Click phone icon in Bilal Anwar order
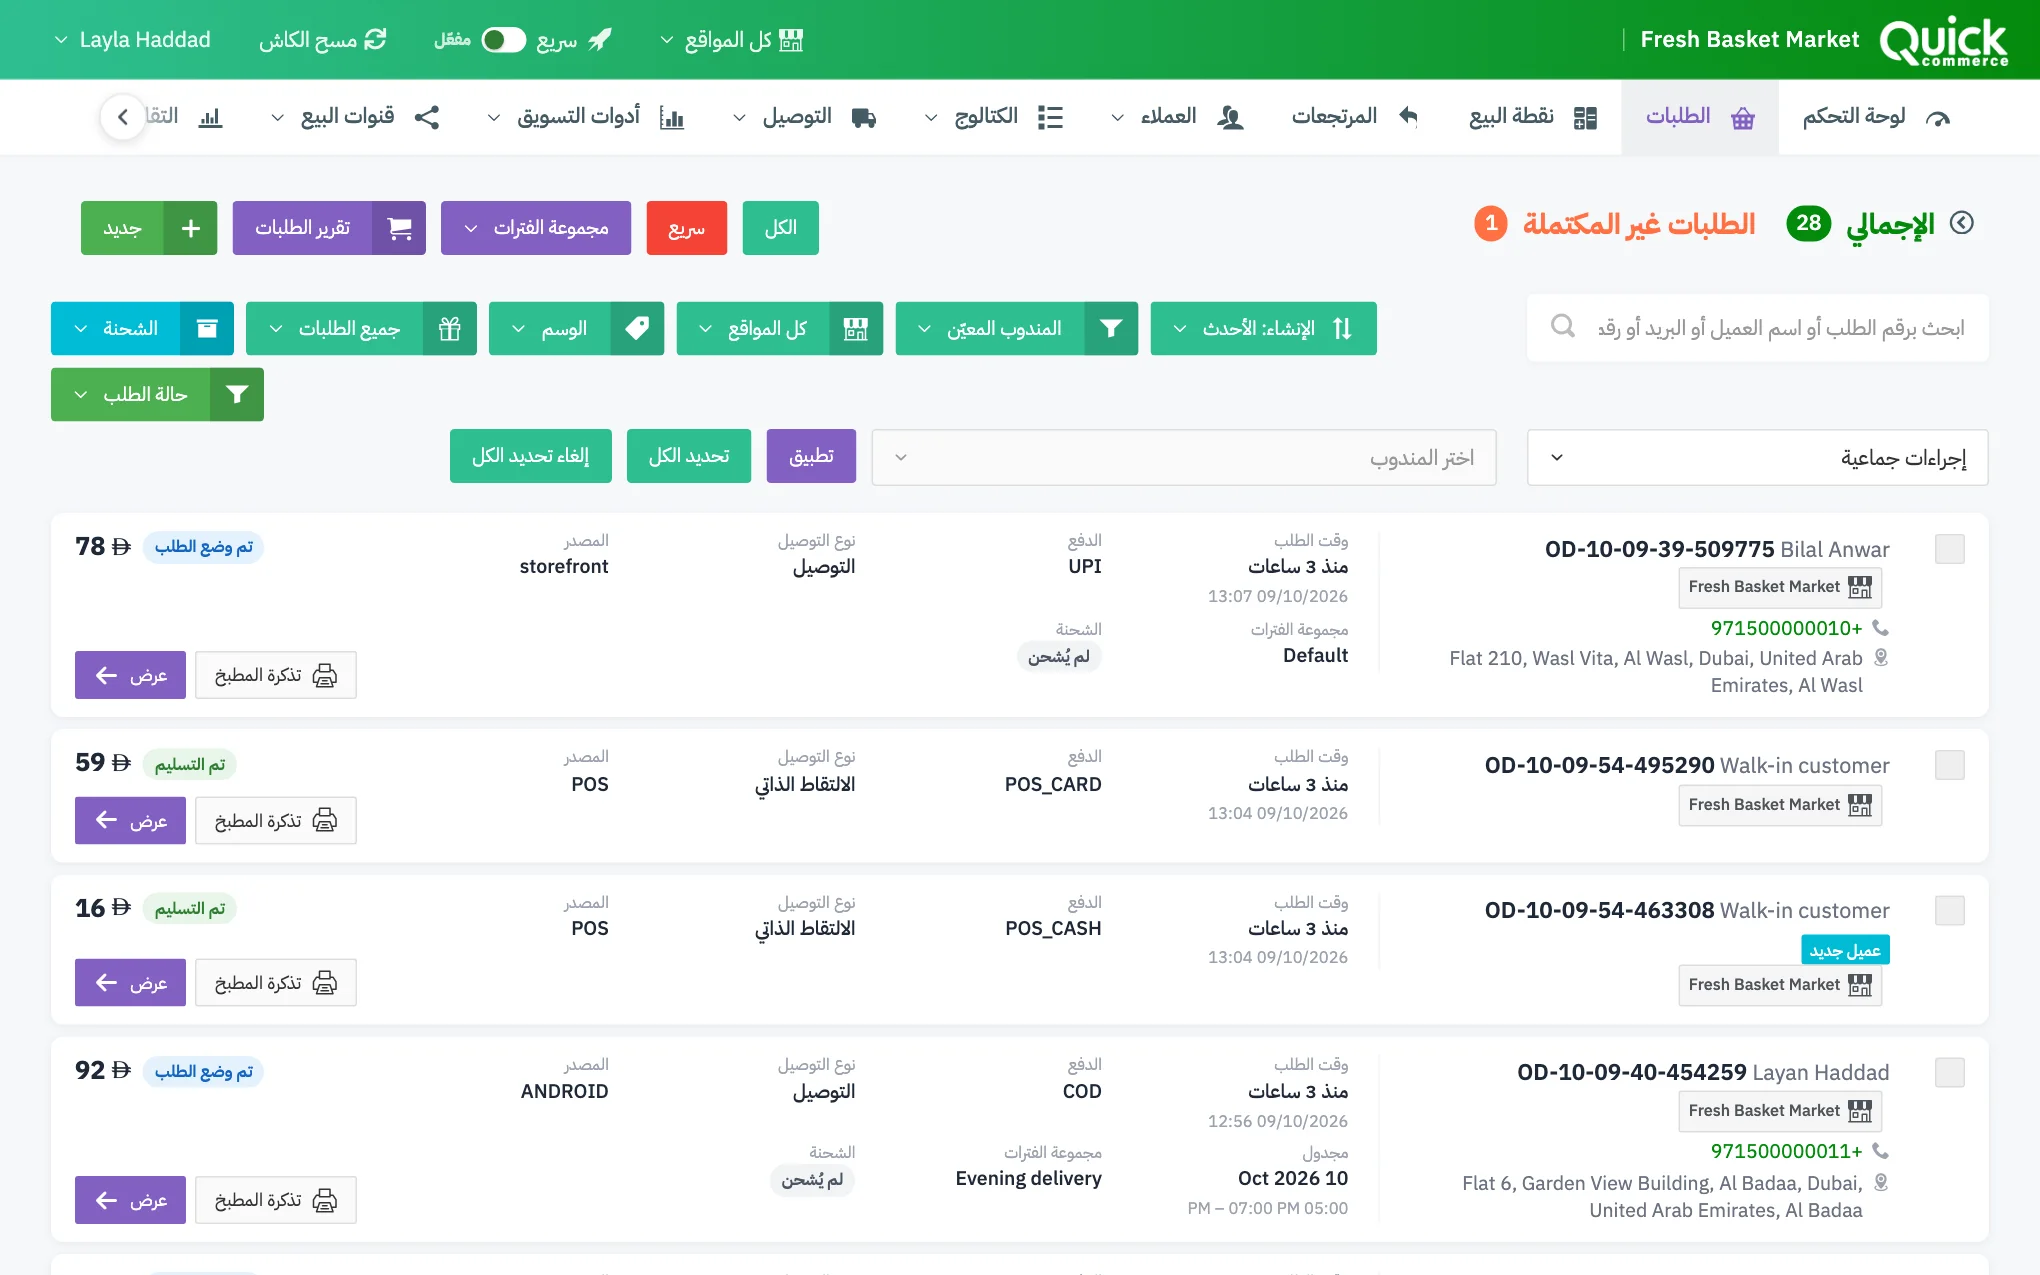 (x=1880, y=627)
